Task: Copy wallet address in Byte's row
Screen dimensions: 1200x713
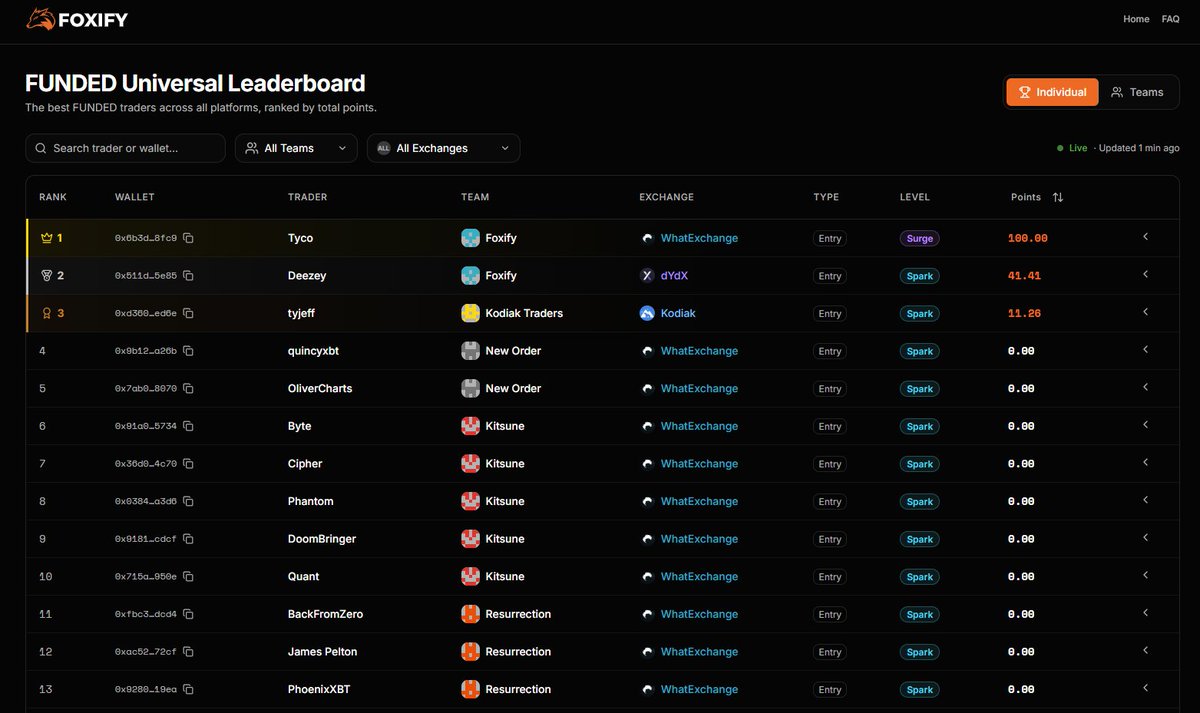Action: (188, 426)
